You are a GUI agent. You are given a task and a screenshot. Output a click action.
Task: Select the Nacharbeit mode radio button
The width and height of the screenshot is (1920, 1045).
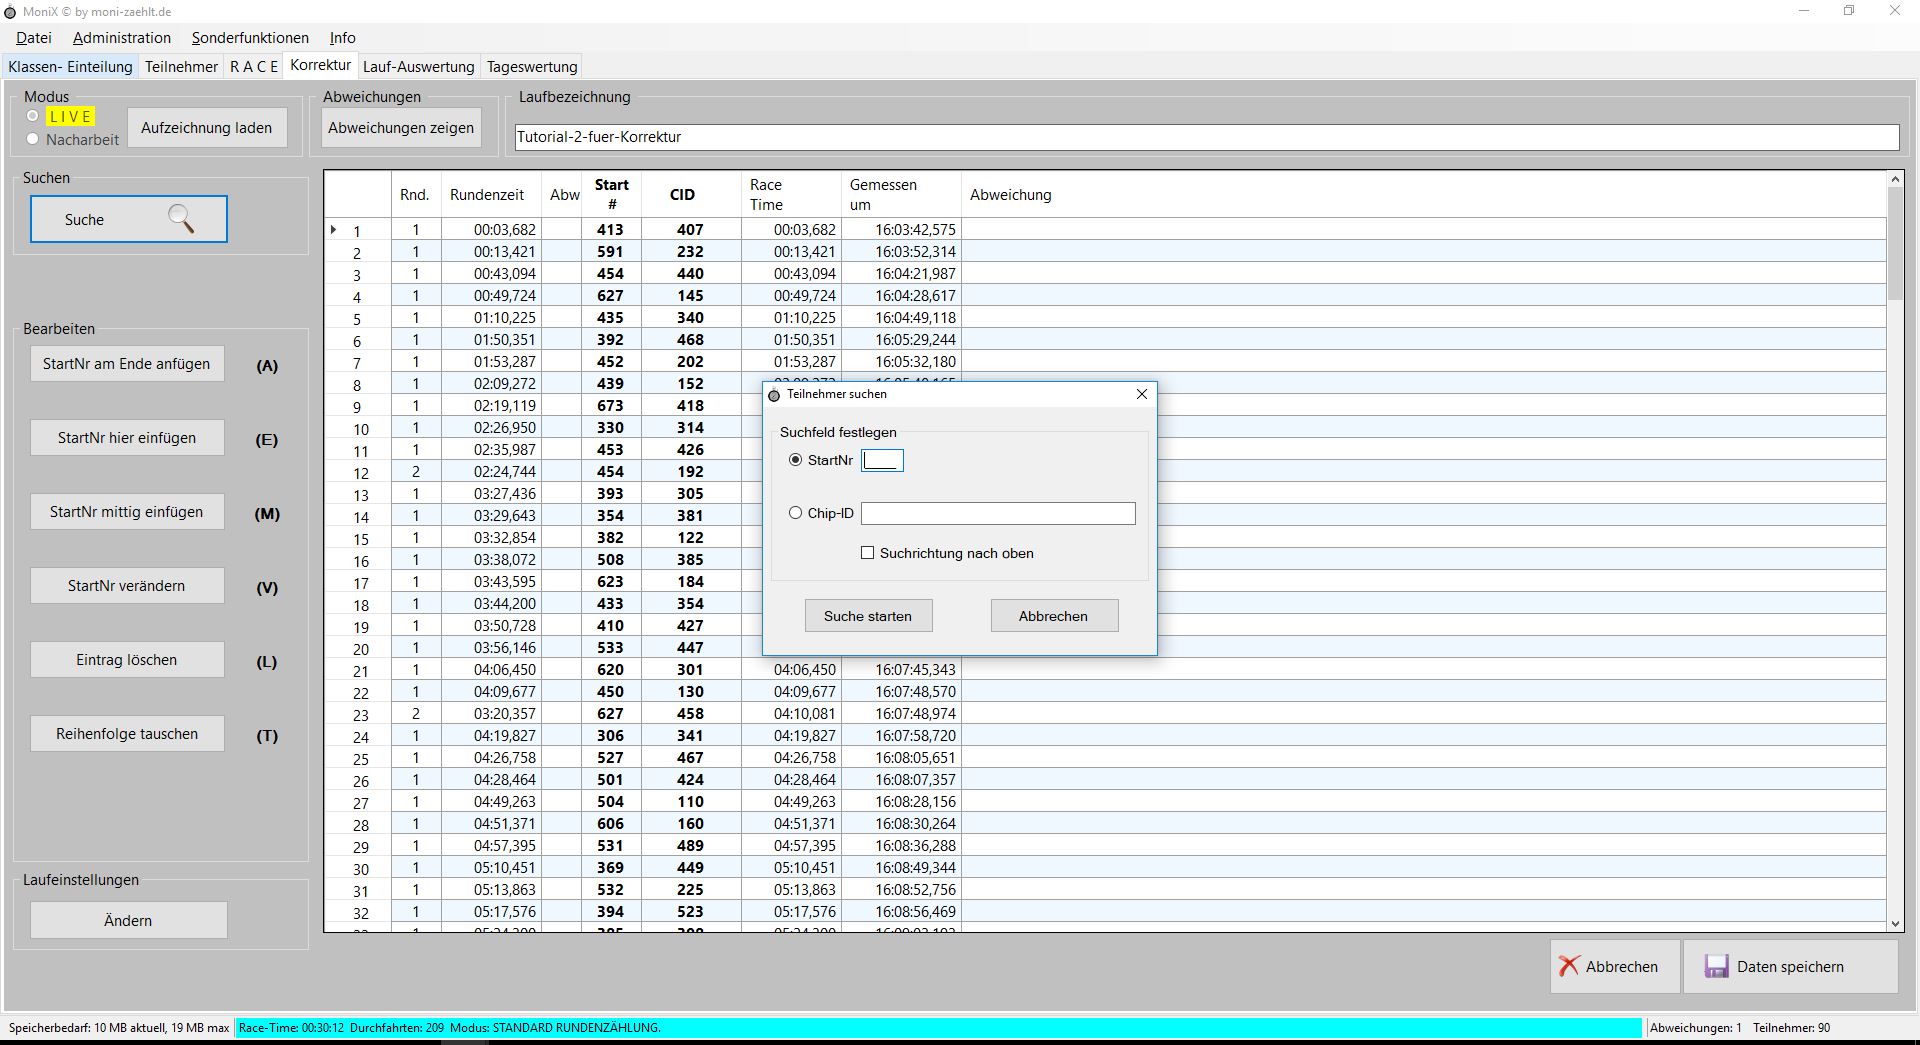coord(33,139)
